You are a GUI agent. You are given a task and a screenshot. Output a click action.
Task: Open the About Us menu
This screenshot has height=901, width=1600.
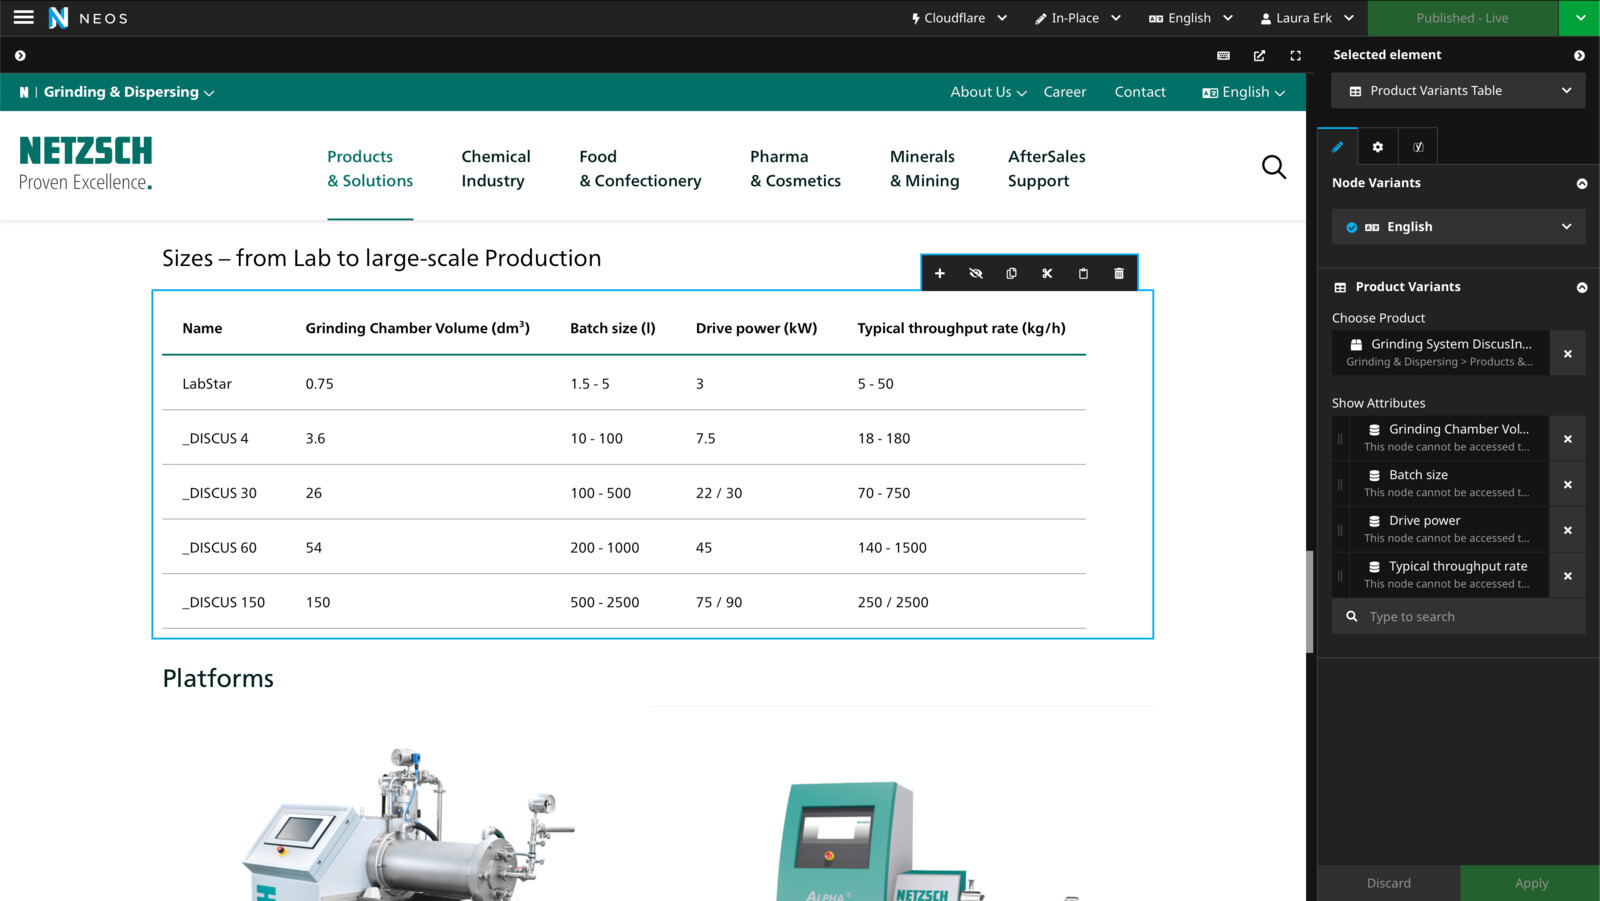pyautogui.click(x=988, y=92)
